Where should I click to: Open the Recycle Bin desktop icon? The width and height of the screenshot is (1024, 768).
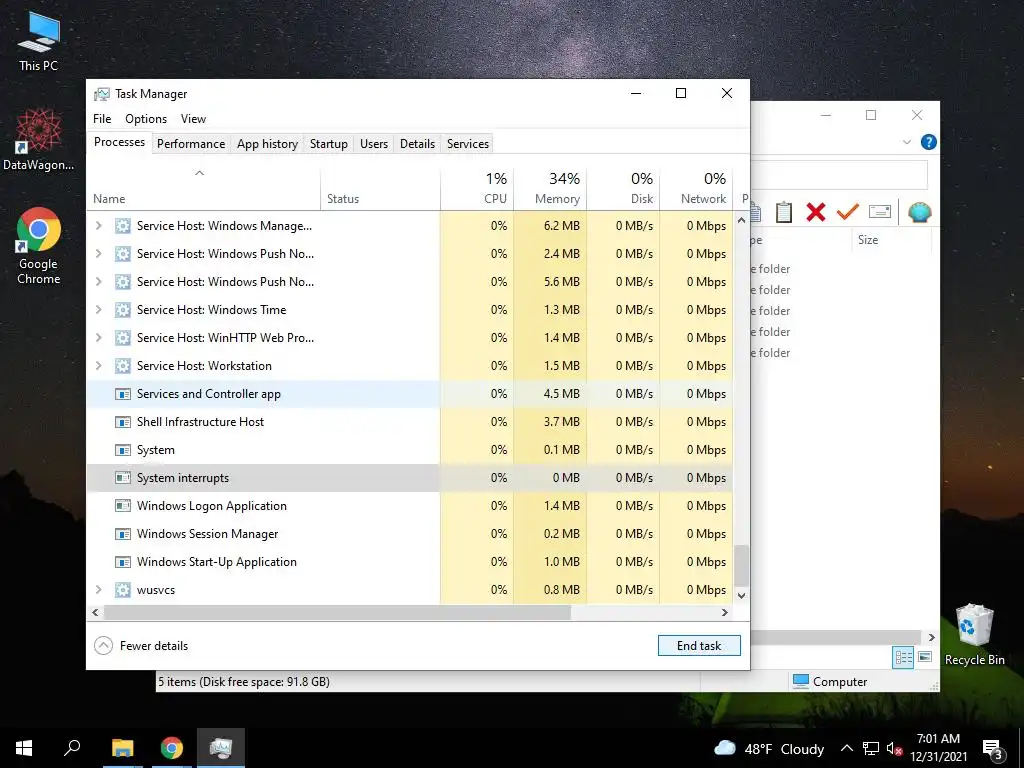pos(974,635)
